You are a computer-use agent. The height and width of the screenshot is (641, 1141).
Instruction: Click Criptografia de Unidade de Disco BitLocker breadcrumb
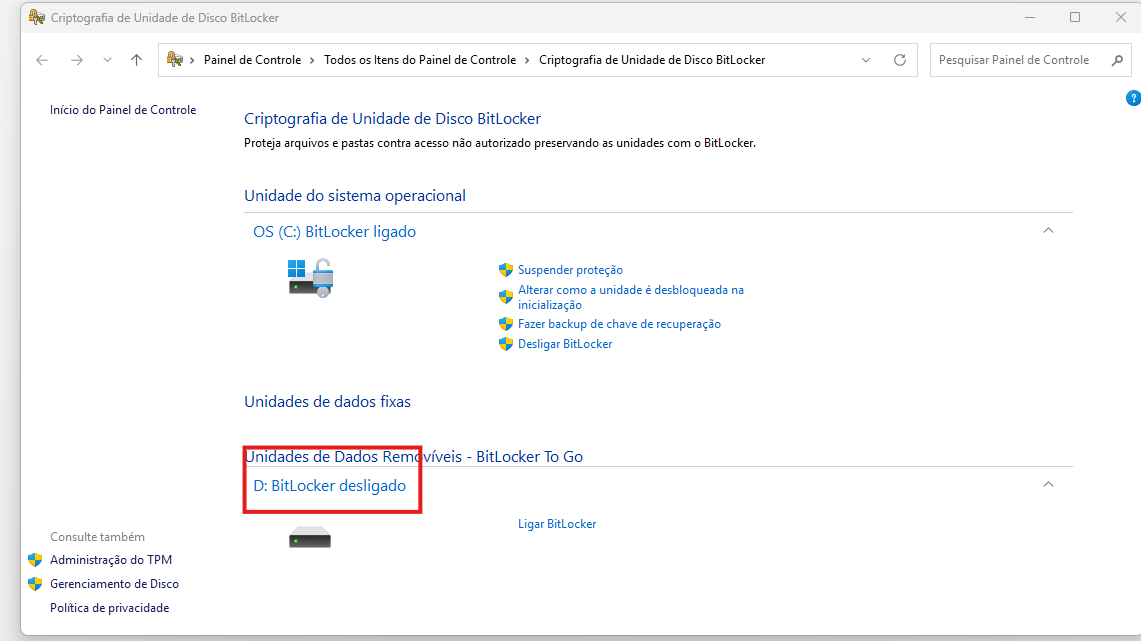[652, 60]
